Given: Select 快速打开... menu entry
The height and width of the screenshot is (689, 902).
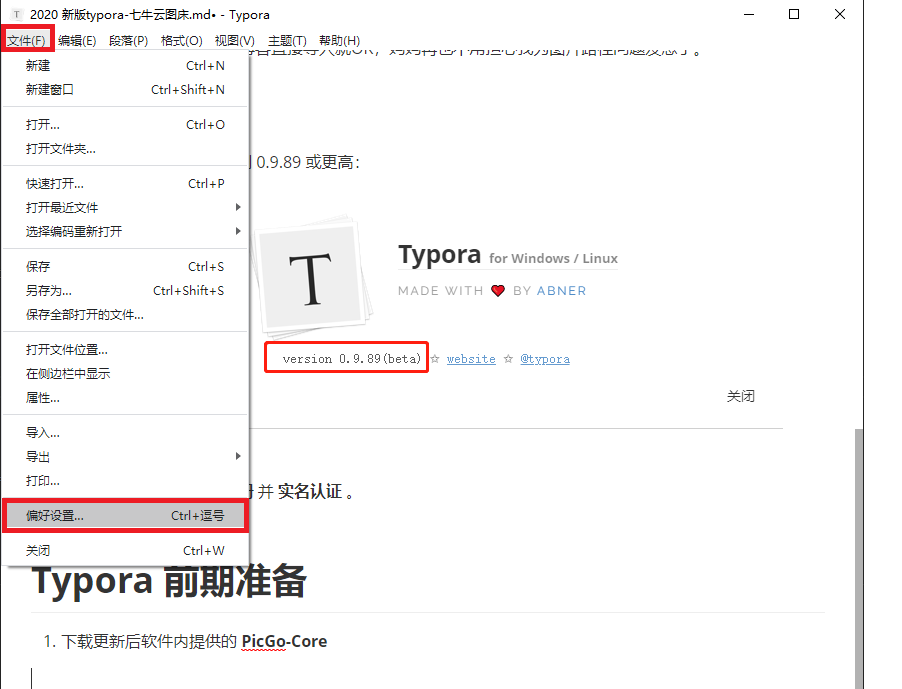Looking at the screenshot, I should (x=125, y=184).
